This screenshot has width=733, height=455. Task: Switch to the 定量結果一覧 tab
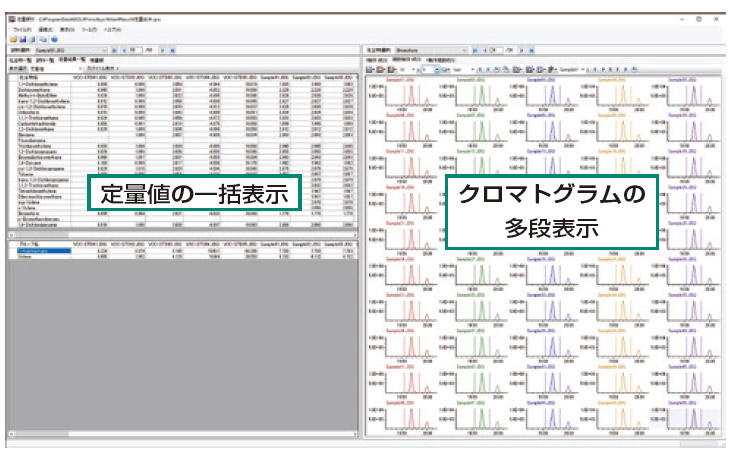(x=73, y=60)
